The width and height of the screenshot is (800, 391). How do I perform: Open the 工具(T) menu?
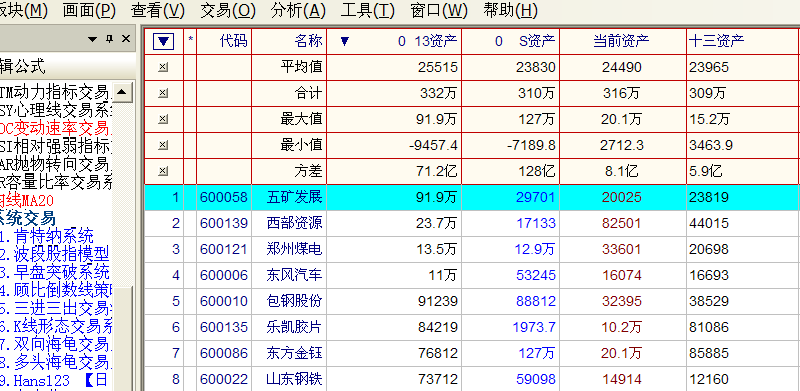coord(368,10)
